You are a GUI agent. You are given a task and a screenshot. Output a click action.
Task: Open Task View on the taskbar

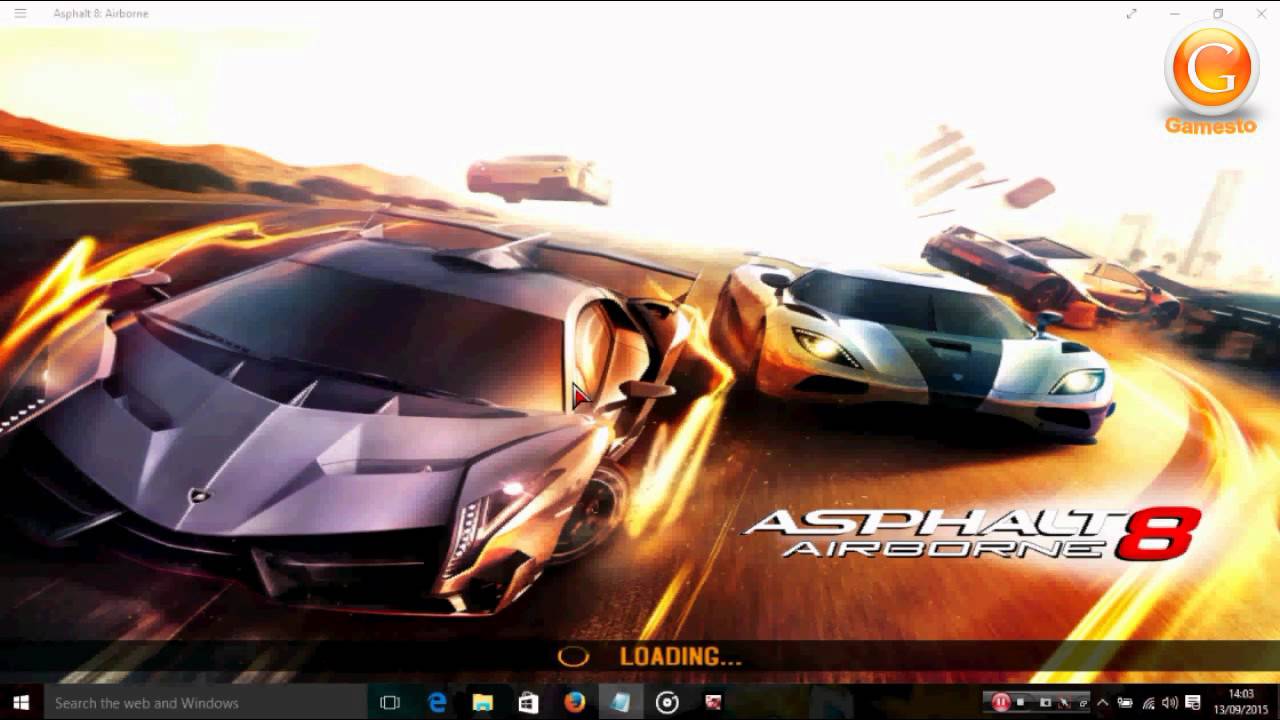[390, 703]
